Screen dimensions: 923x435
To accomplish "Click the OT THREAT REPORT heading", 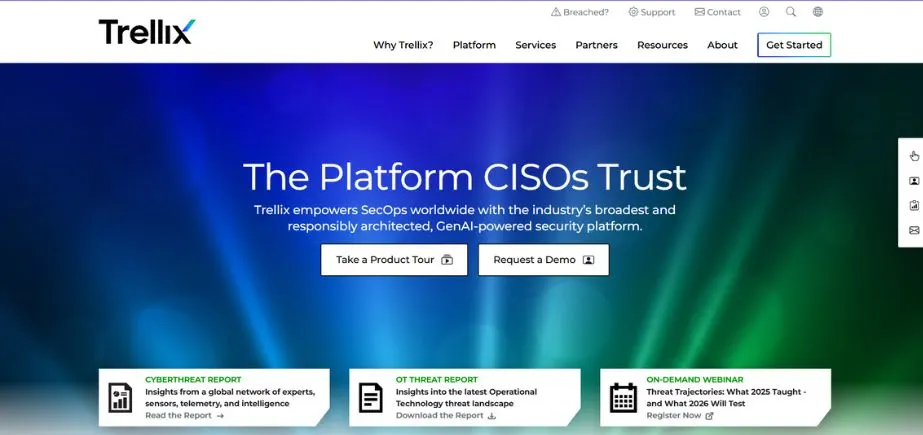I will coord(437,380).
